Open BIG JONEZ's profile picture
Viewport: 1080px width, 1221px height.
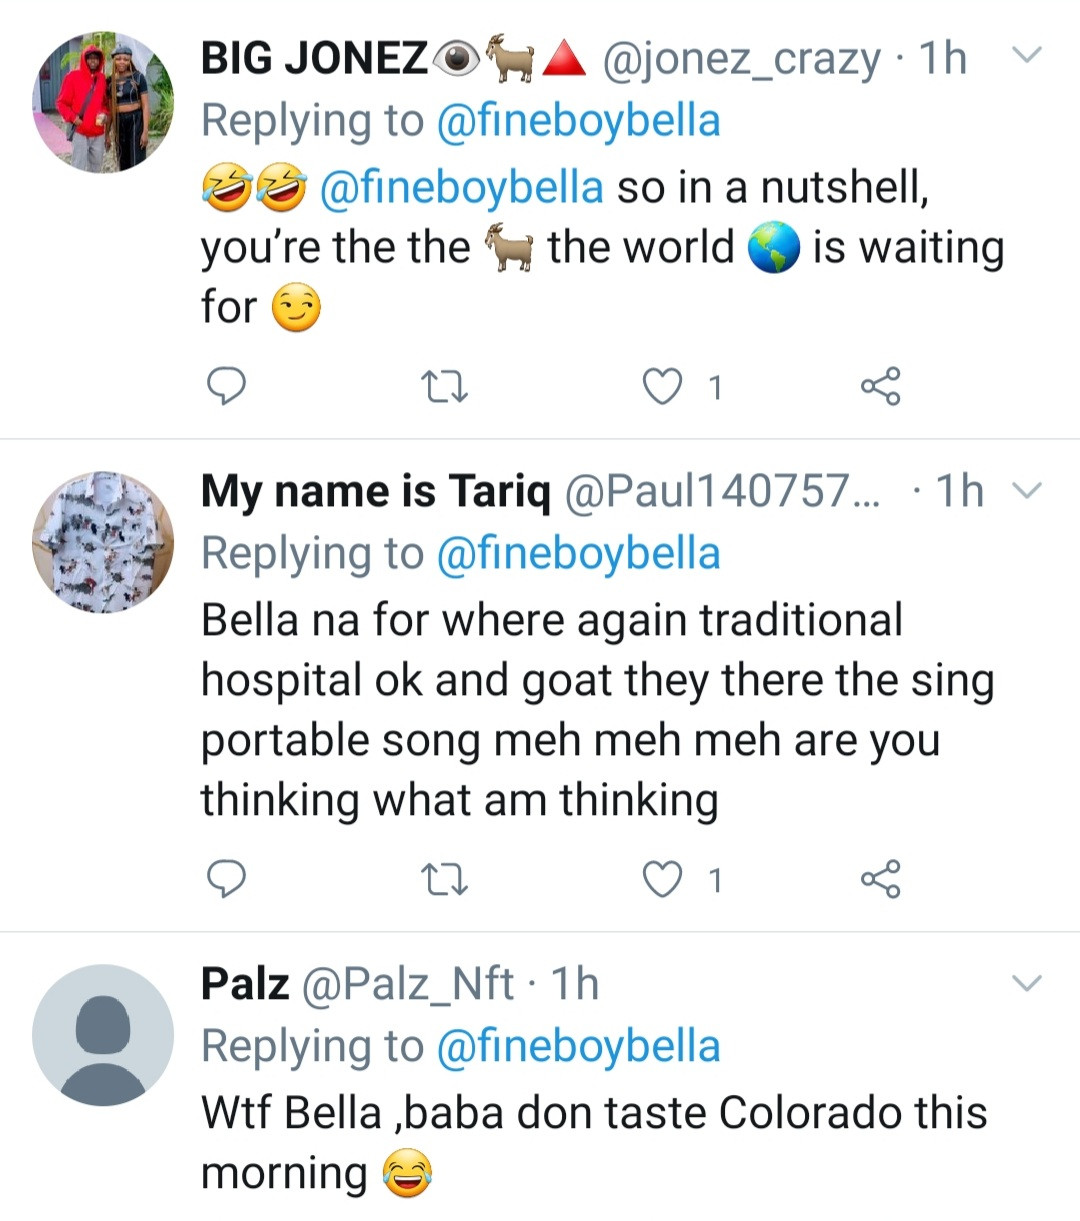103,102
